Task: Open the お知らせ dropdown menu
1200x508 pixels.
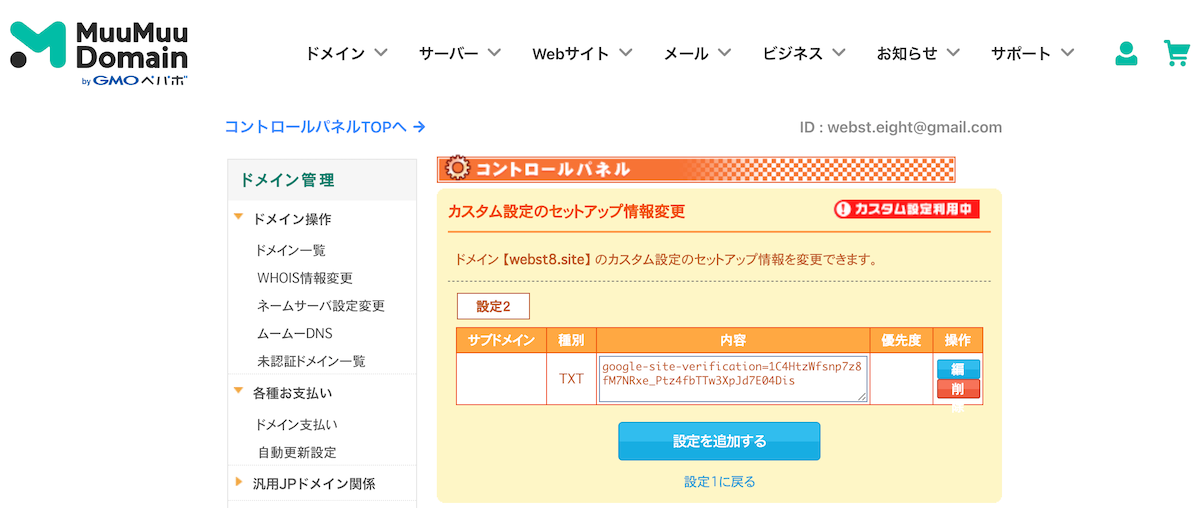Action: tap(918, 53)
